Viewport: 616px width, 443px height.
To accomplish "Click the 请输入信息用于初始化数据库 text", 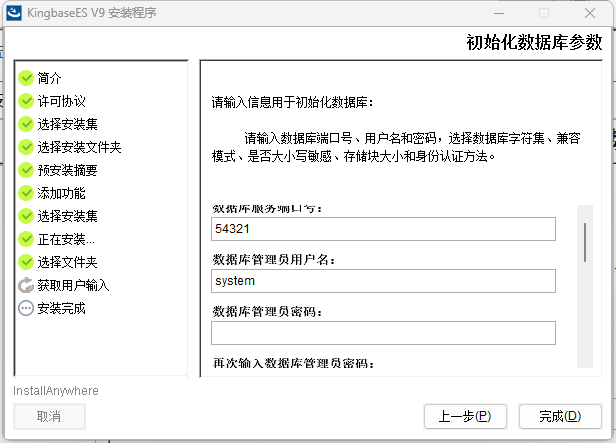I will 293,103.
